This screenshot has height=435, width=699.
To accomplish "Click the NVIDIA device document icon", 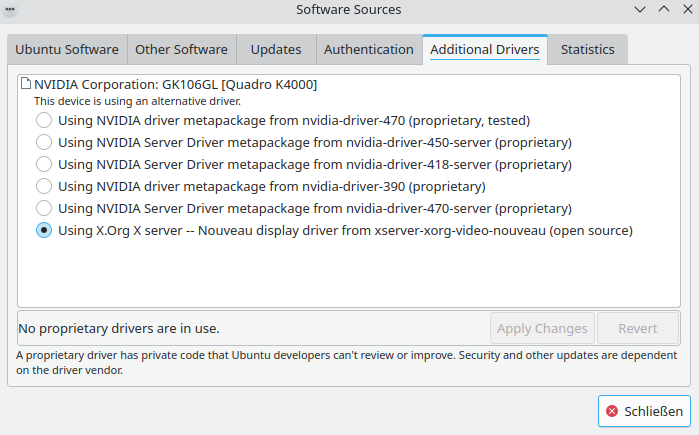I will click(x=26, y=83).
